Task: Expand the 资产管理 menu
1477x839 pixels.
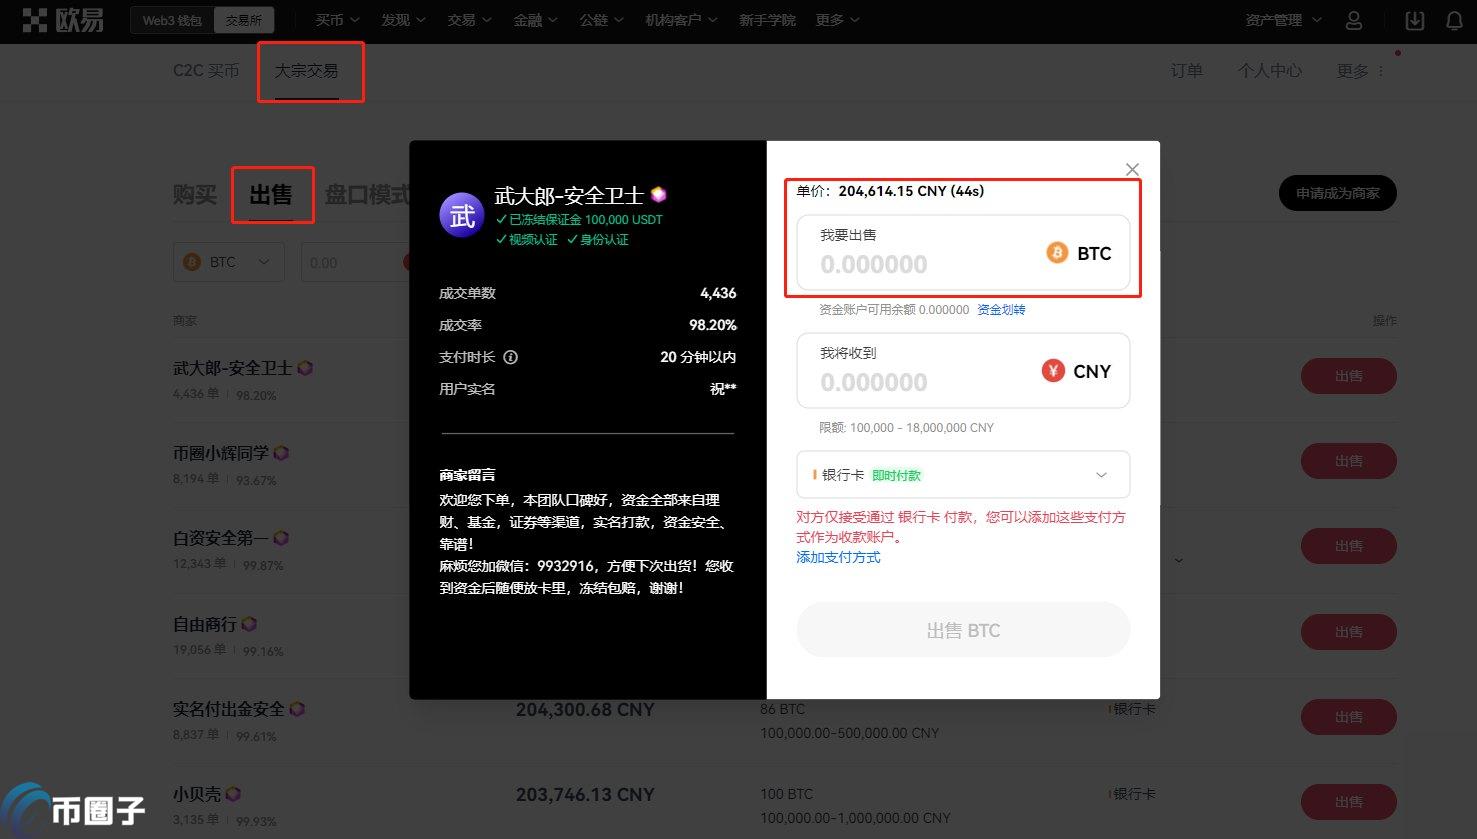Action: [1283, 20]
